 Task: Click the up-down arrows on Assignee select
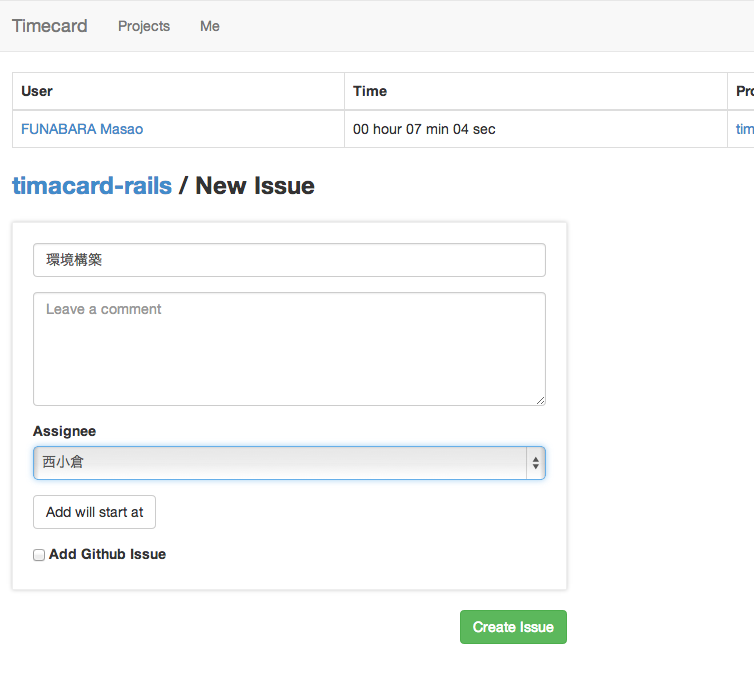click(x=535, y=463)
